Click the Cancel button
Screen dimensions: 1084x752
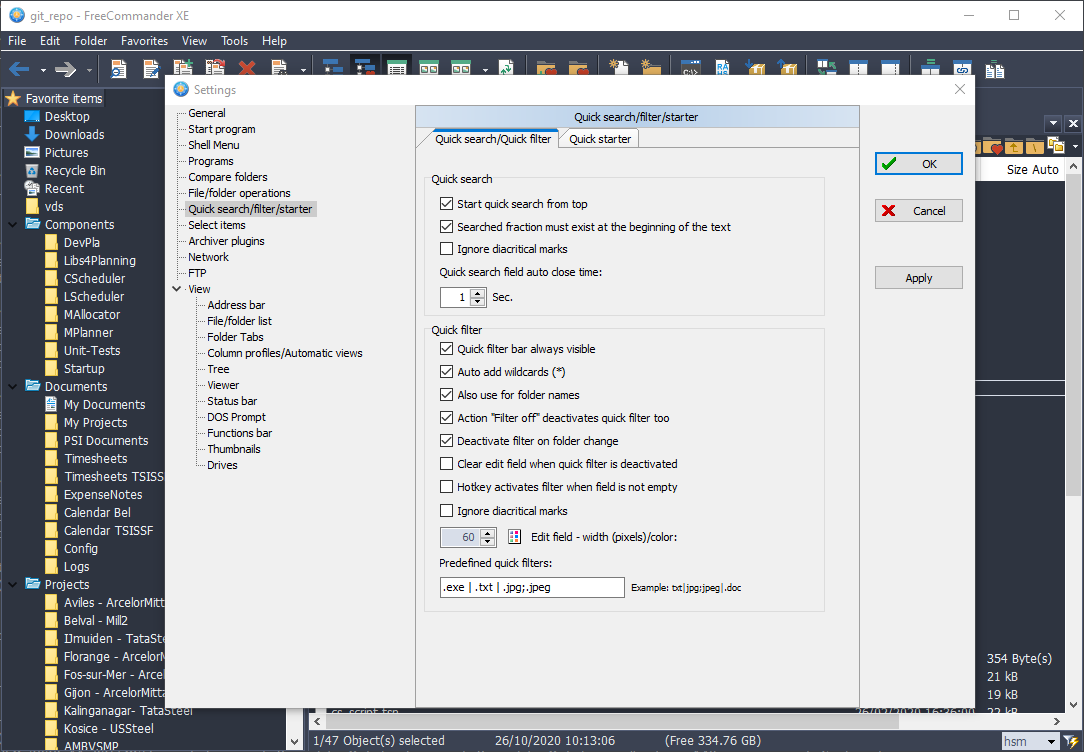pyautogui.click(x=919, y=211)
